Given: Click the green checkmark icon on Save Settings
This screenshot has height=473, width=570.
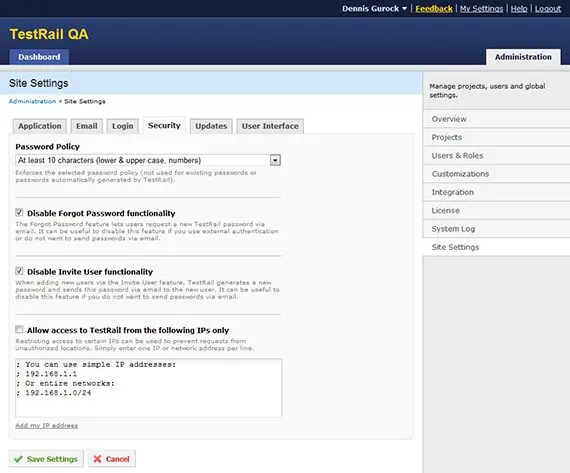Looking at the screenshot, I should click(18, 459).
